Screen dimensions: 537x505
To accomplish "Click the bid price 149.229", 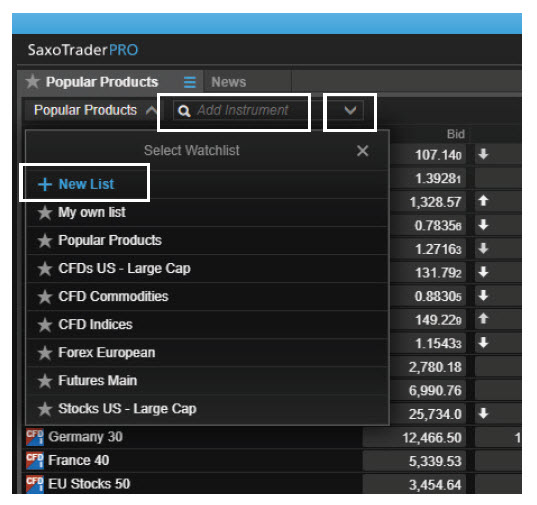I will 438,320.
